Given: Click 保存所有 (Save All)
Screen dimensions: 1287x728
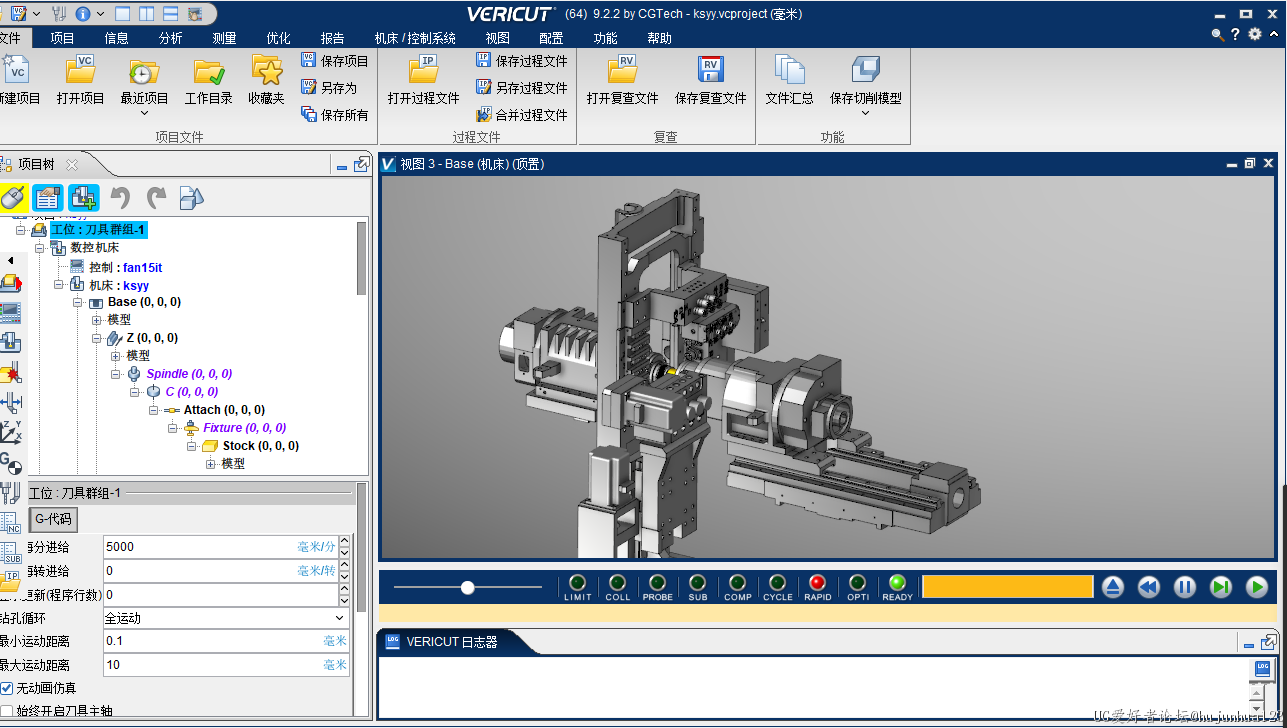Looking at the screenshot, I should coord(335,115).
